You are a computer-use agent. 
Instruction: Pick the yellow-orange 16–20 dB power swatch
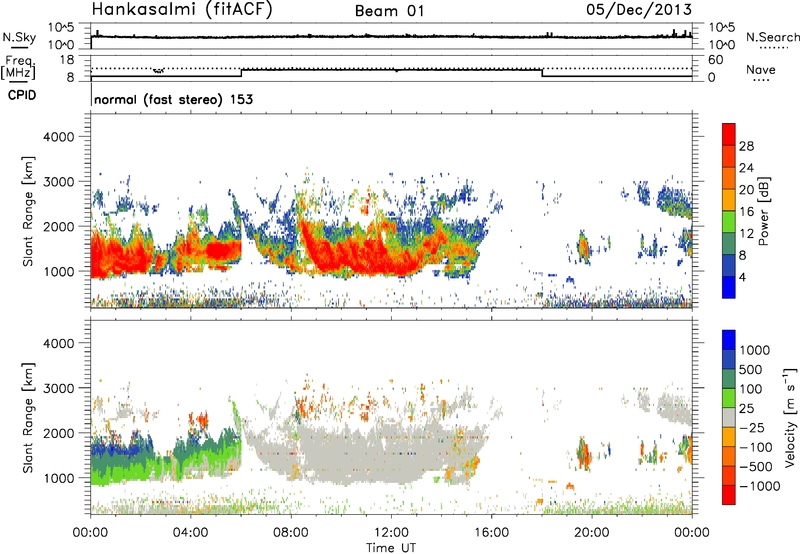point(729,200)
